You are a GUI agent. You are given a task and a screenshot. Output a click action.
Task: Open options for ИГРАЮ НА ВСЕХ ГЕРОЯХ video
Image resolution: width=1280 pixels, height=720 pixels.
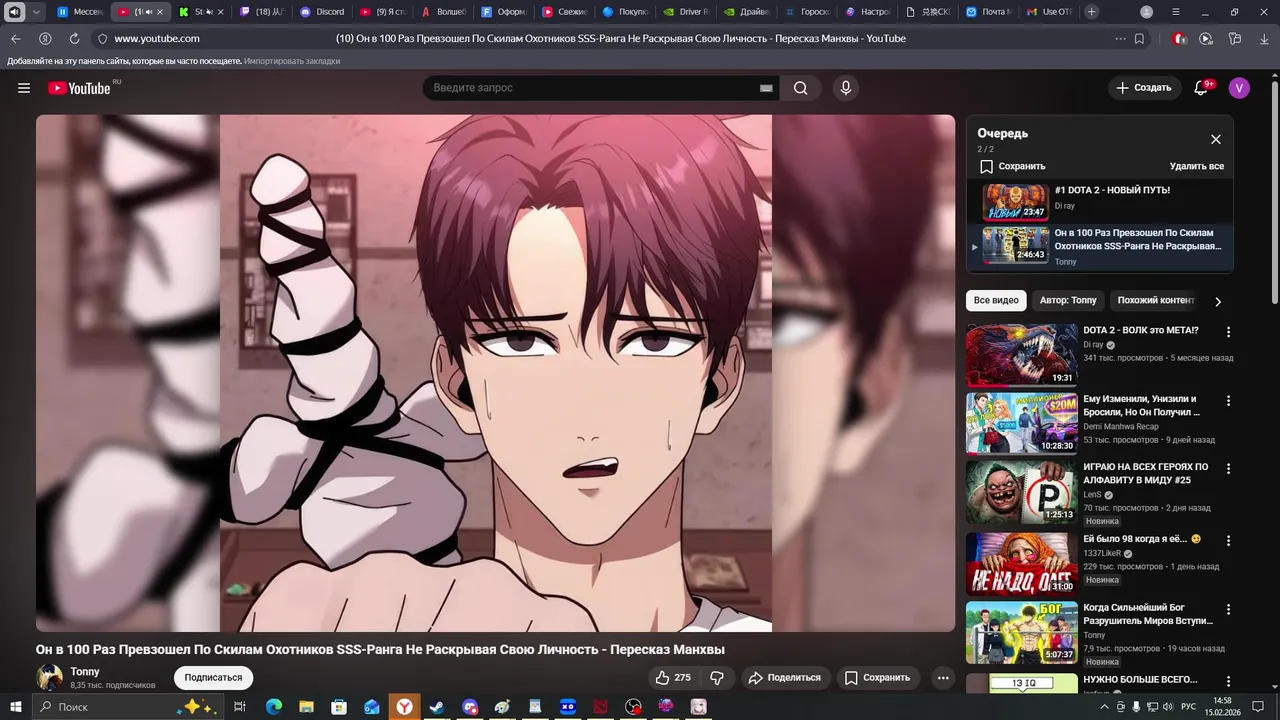tap(1229, 469)
